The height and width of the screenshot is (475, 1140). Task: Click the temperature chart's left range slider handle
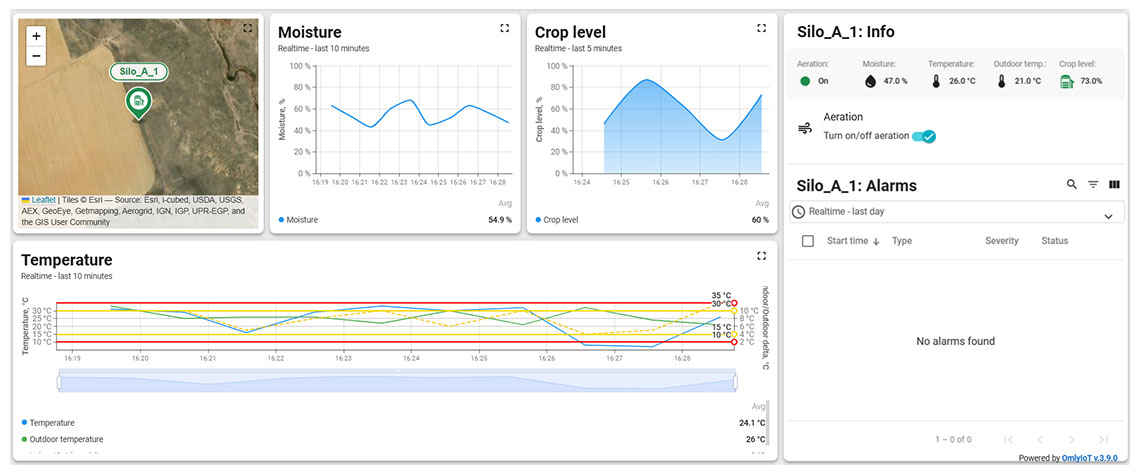click(60, 381)
